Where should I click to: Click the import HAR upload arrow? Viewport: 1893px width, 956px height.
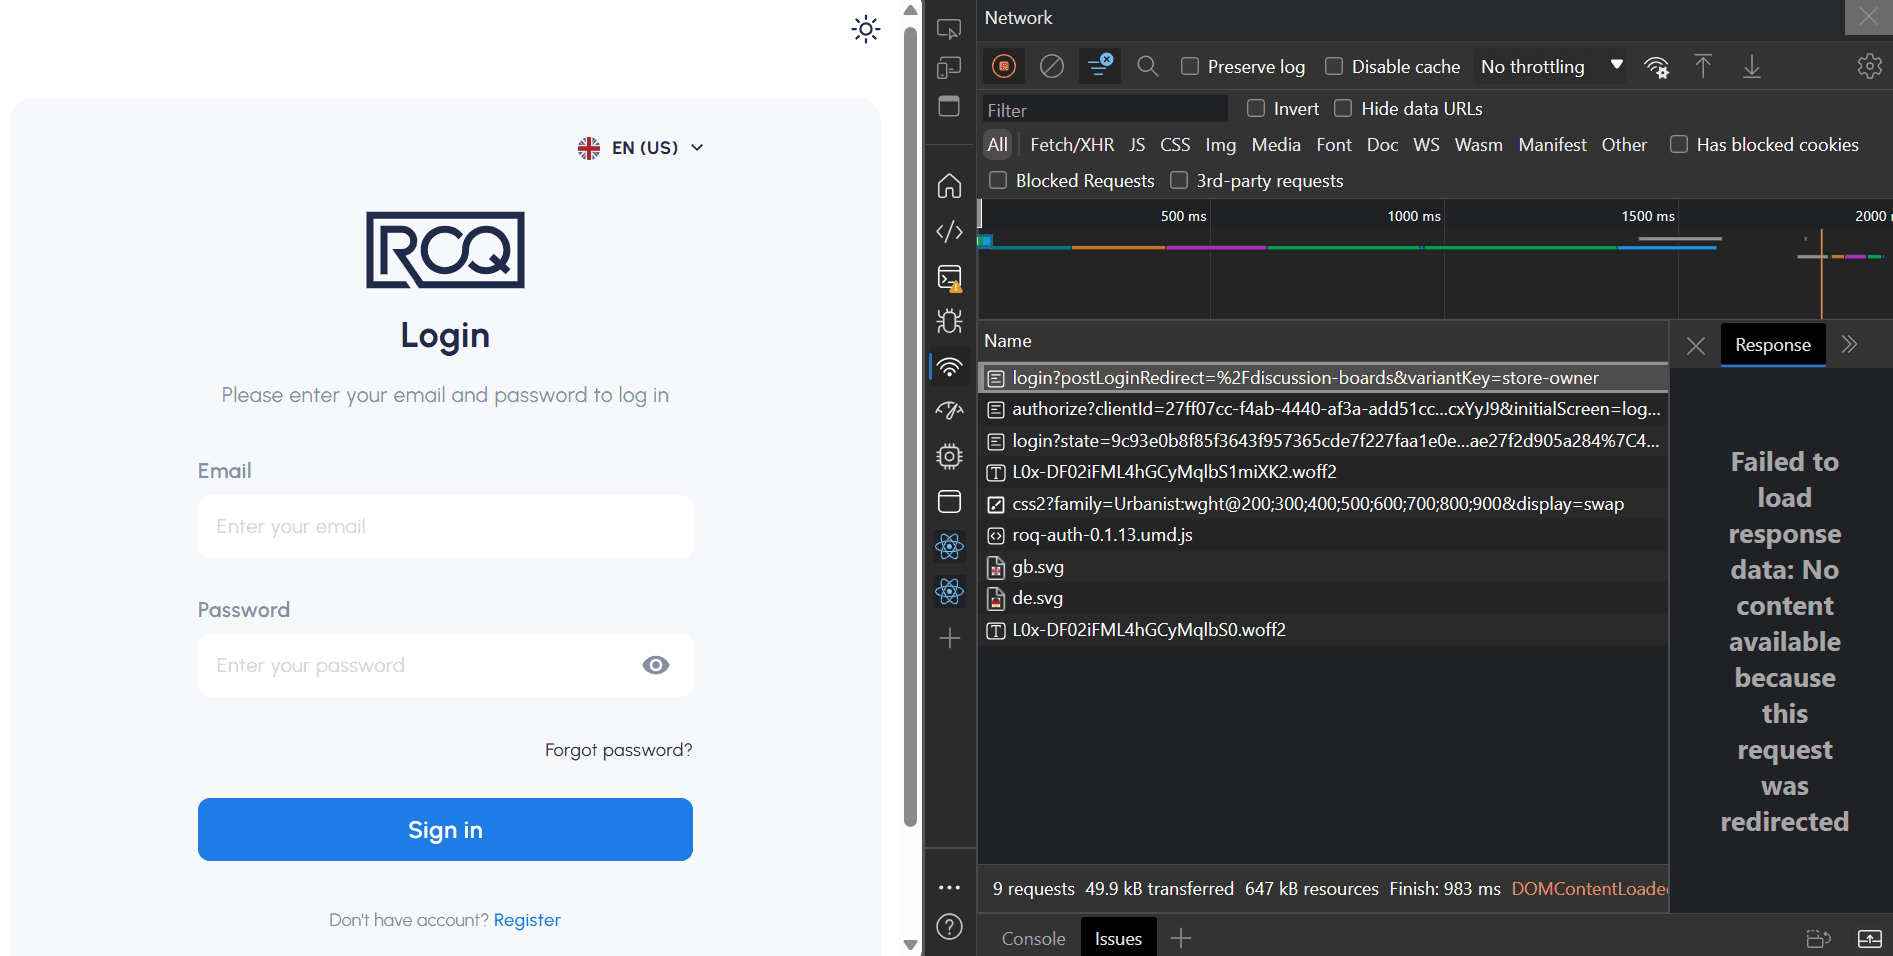(1703, 67)
